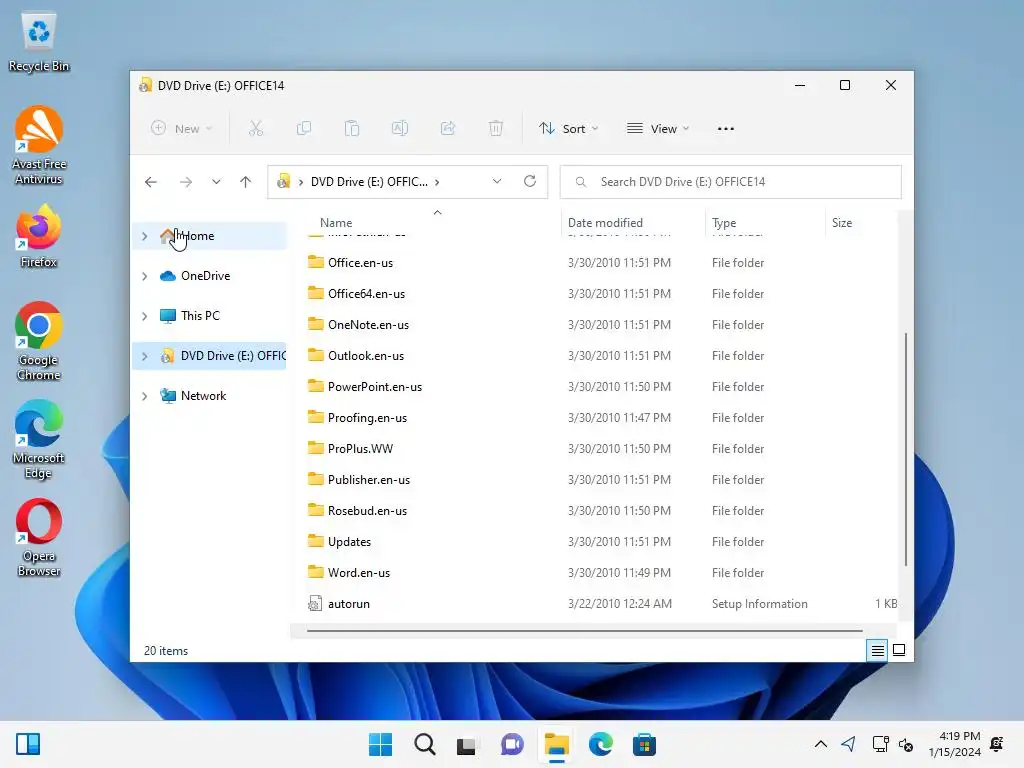Click the vertical scrollbar of file list
The width and height of the screenshot is (1024, 768).
[x=906, y=449]
